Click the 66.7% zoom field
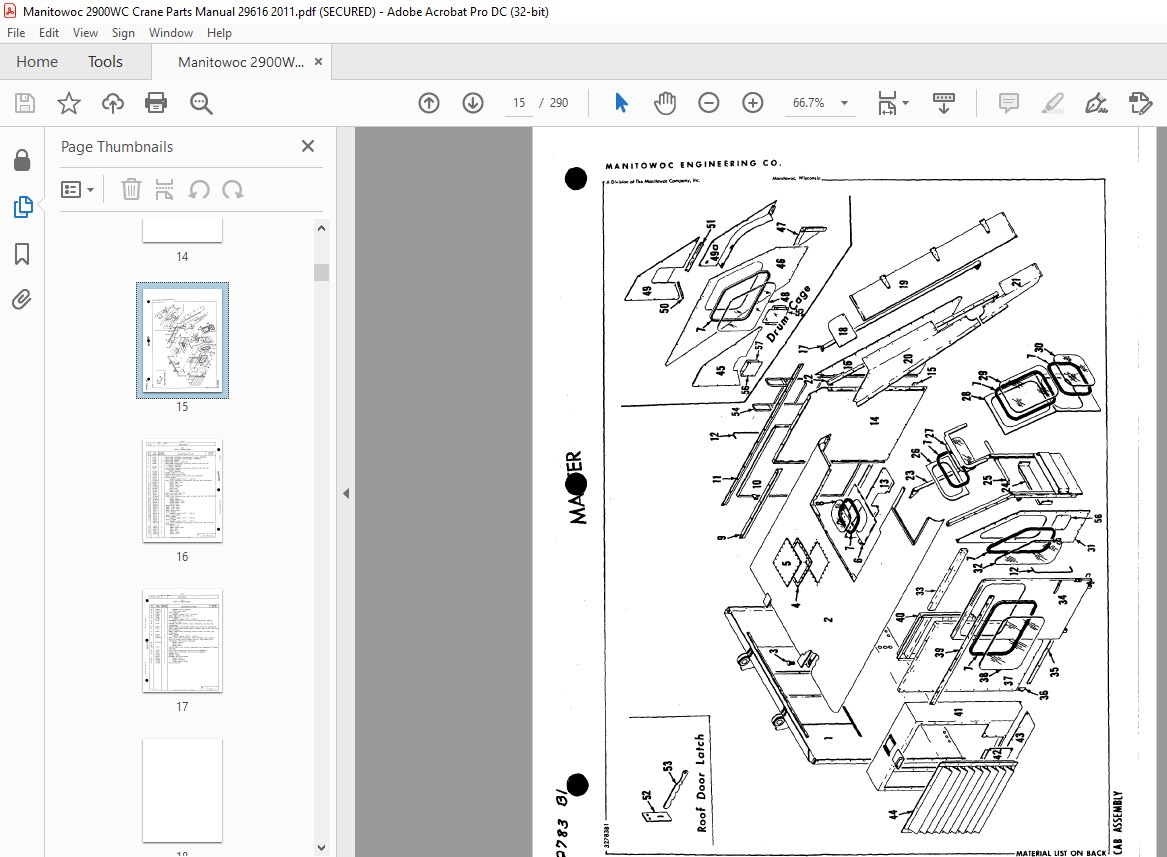Screen dimensions: 1167x857 (x=808, y=103)
